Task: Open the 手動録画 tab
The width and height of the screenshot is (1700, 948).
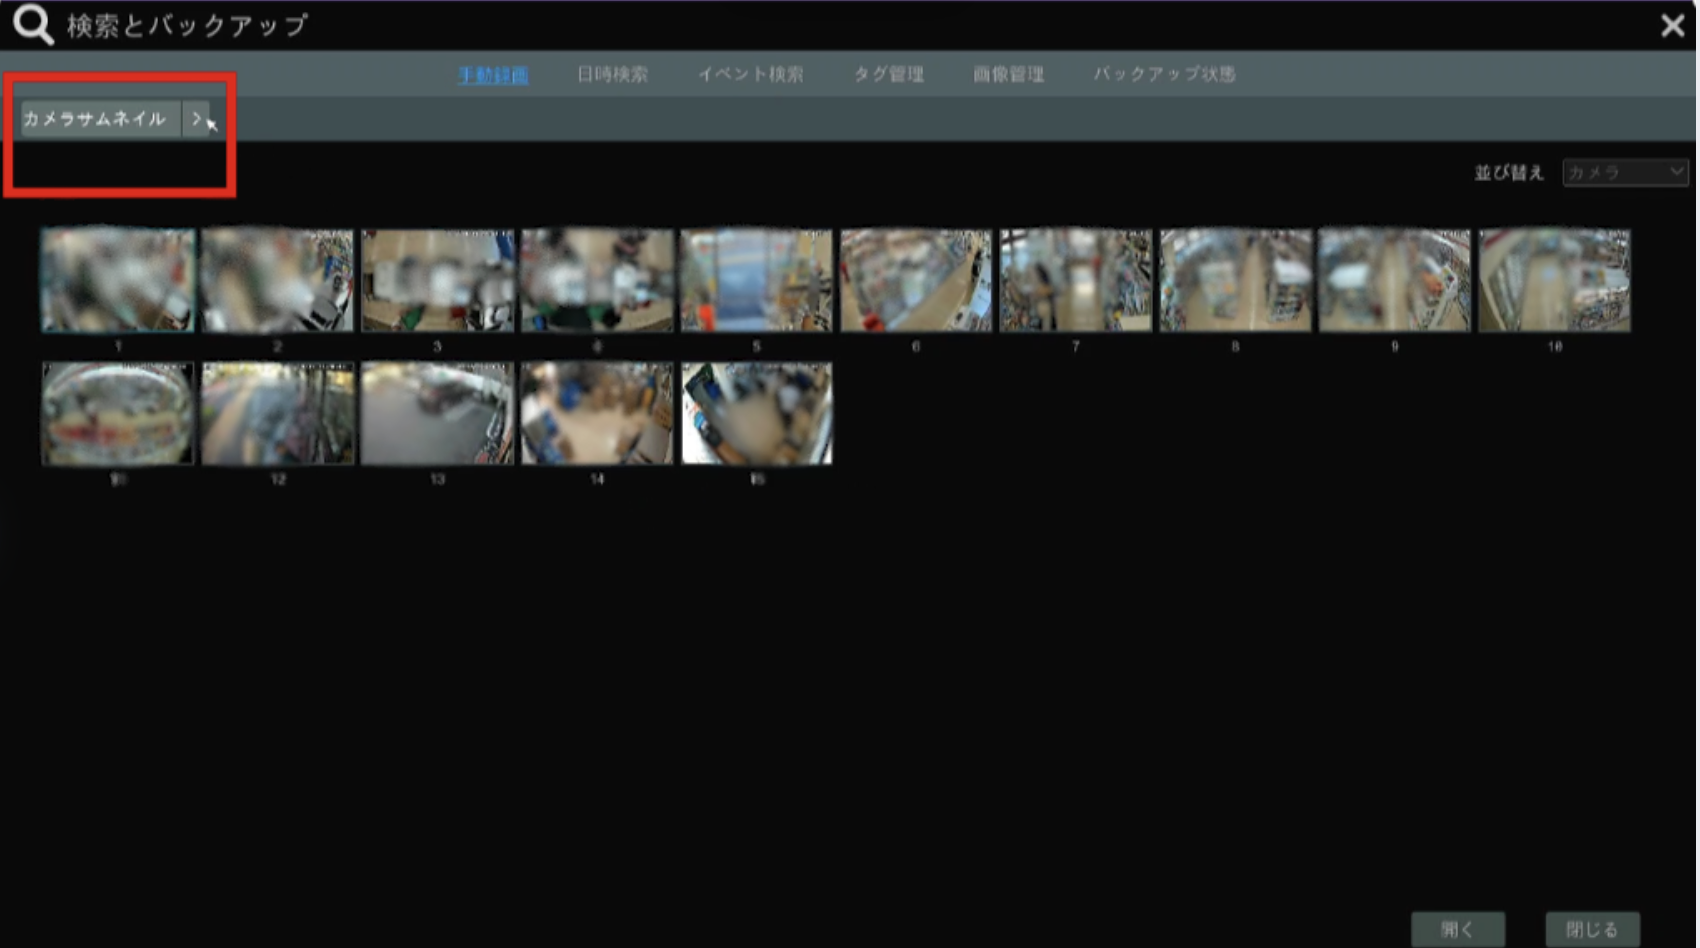Action: click(x=493, y=75)
